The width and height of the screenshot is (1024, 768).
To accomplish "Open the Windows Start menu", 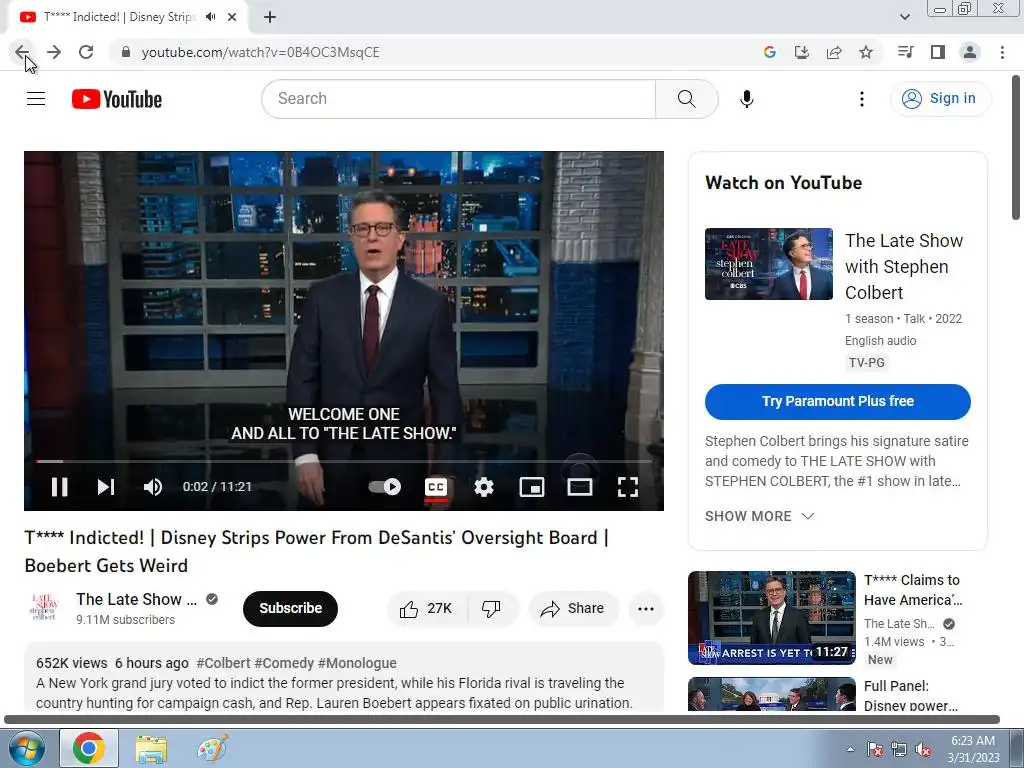I will (27, 748).
